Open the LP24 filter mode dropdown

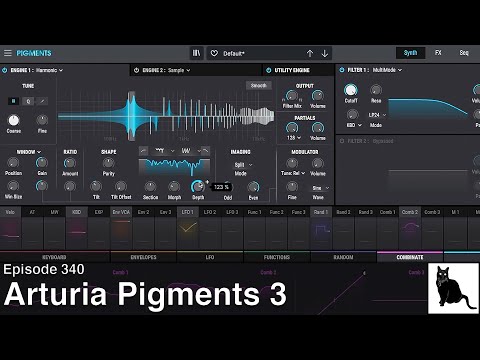377,115
